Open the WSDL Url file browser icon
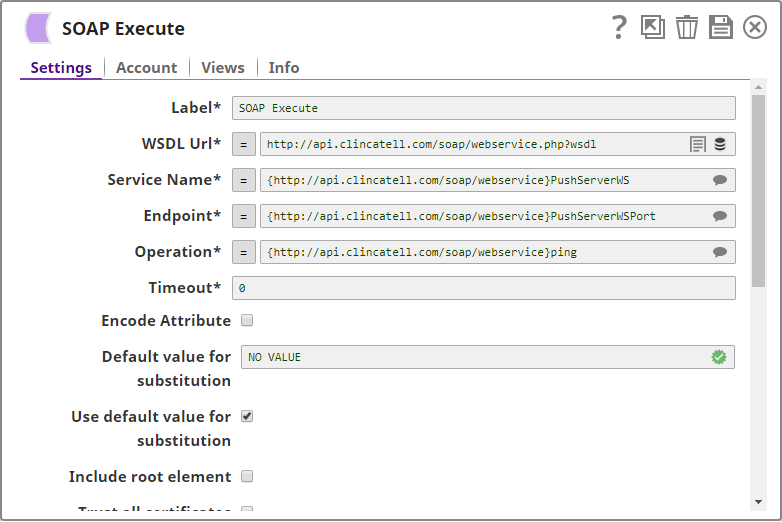The image size is (782, 522). 698,144
